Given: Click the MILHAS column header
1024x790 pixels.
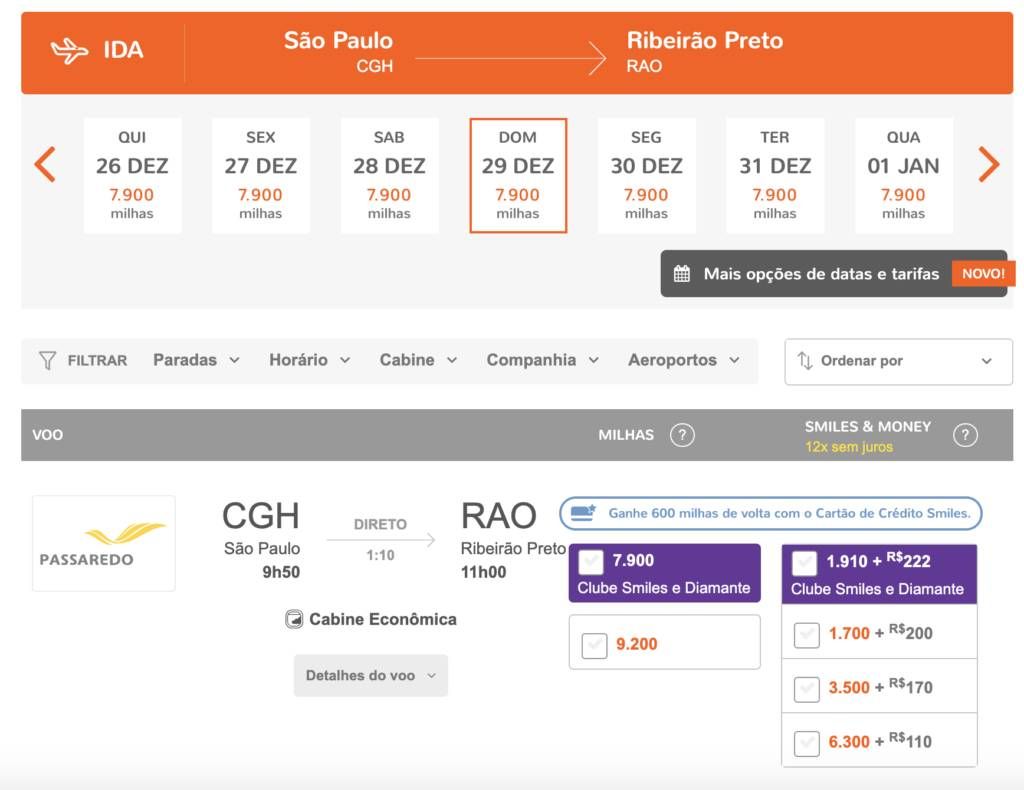Looking at the screenshot, I should coord(626,435).
